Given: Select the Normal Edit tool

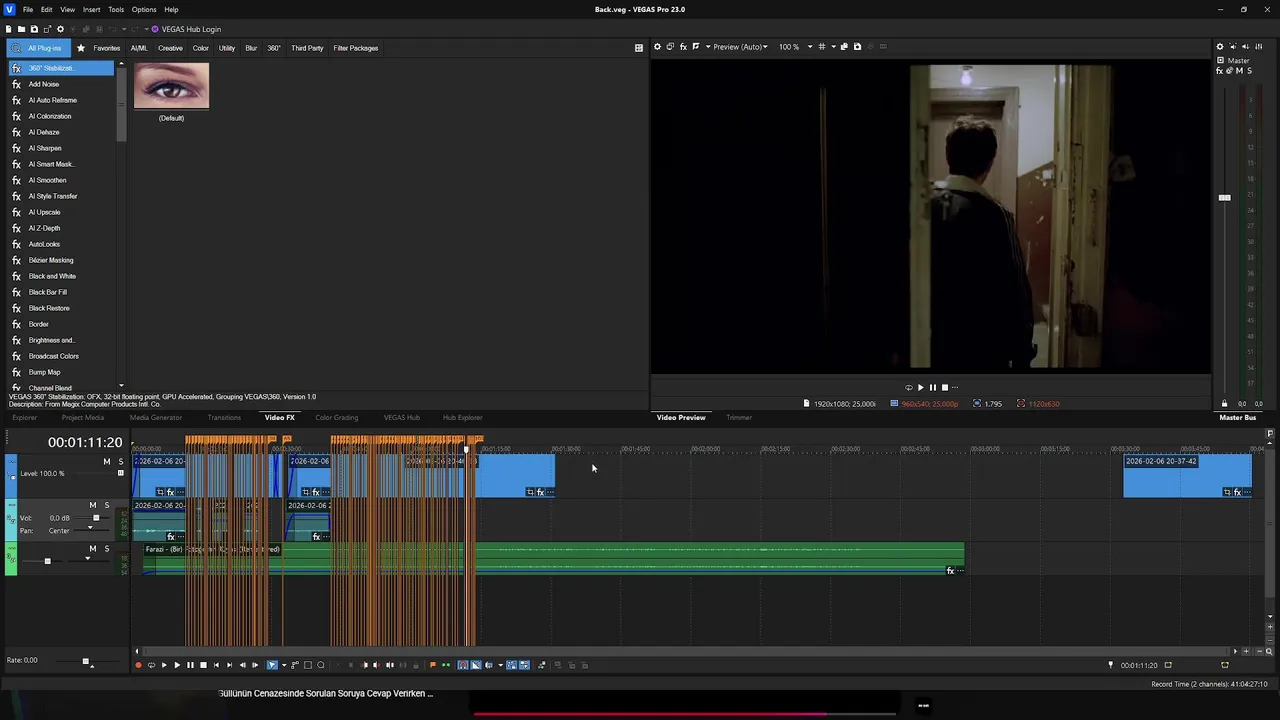Looking at the screenshot, I should tap(271, 665).
